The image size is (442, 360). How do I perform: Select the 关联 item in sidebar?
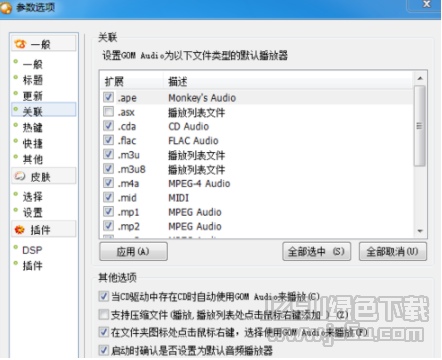tap(44, 110)
